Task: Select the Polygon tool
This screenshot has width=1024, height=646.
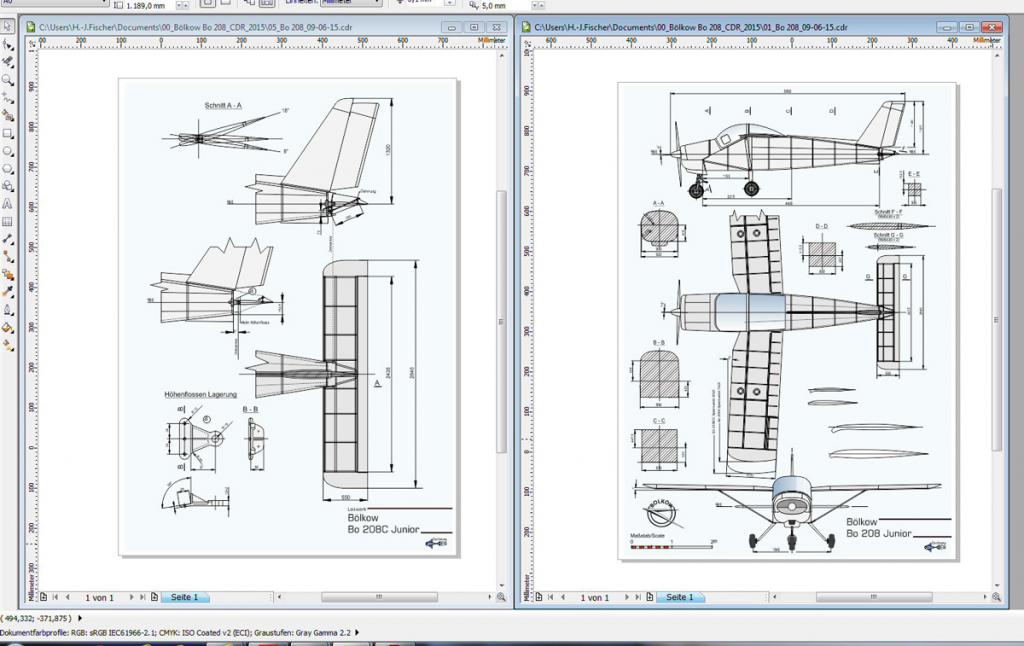Action: pyautogui.click(x=8, y=168)
